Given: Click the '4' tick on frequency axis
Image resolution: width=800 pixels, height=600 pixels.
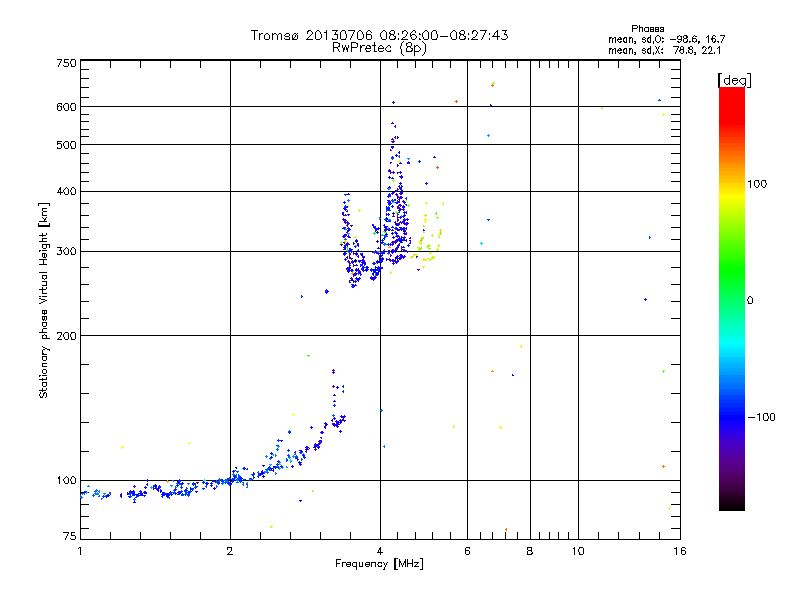Looking at the screenshot, I should 380,551.
